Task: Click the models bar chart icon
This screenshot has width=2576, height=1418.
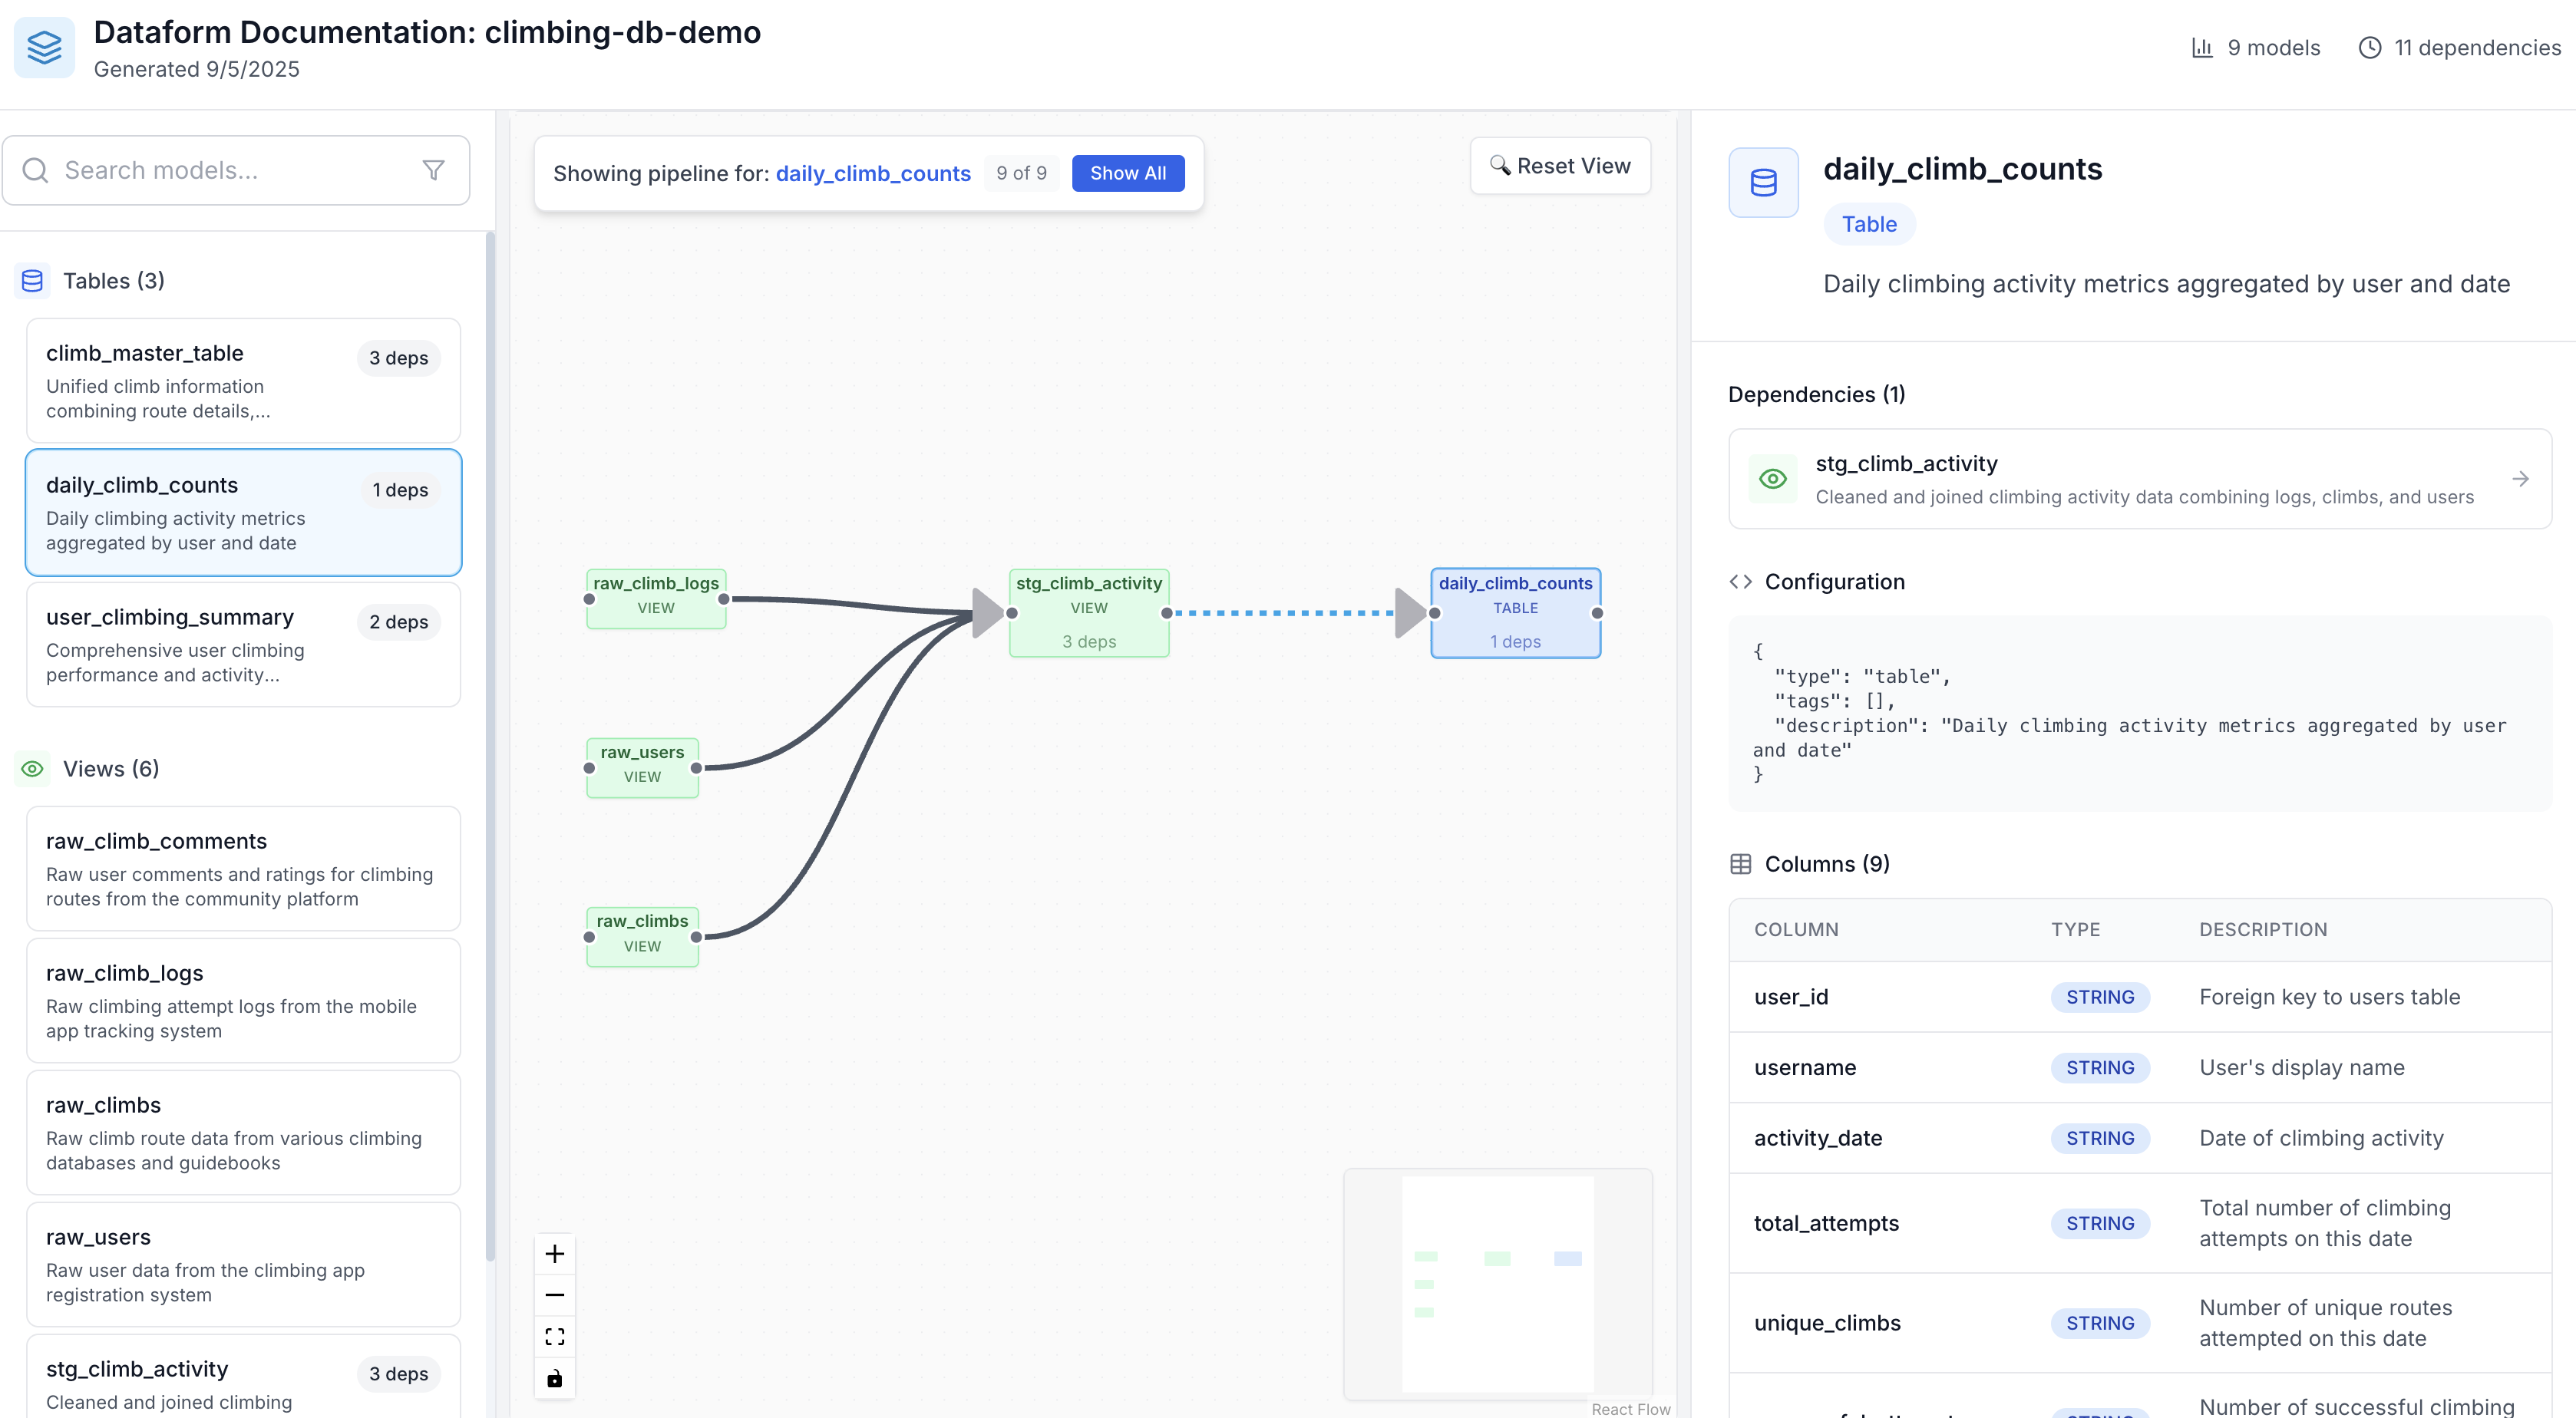Action: (x=2202, y=48)
